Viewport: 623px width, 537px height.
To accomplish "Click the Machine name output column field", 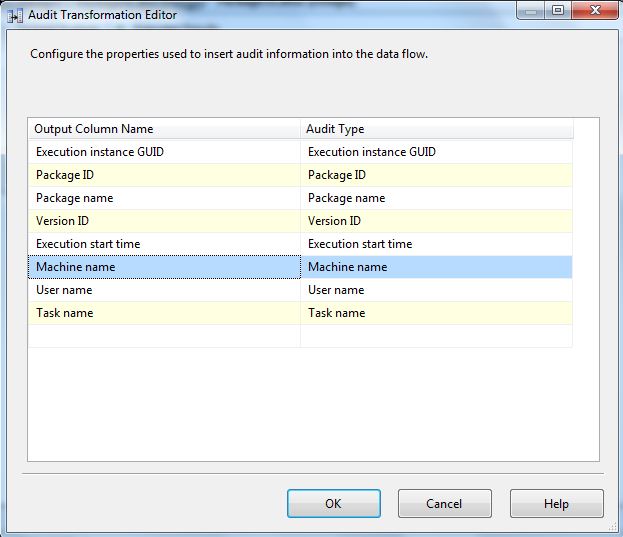I will (x=164, y=267).
